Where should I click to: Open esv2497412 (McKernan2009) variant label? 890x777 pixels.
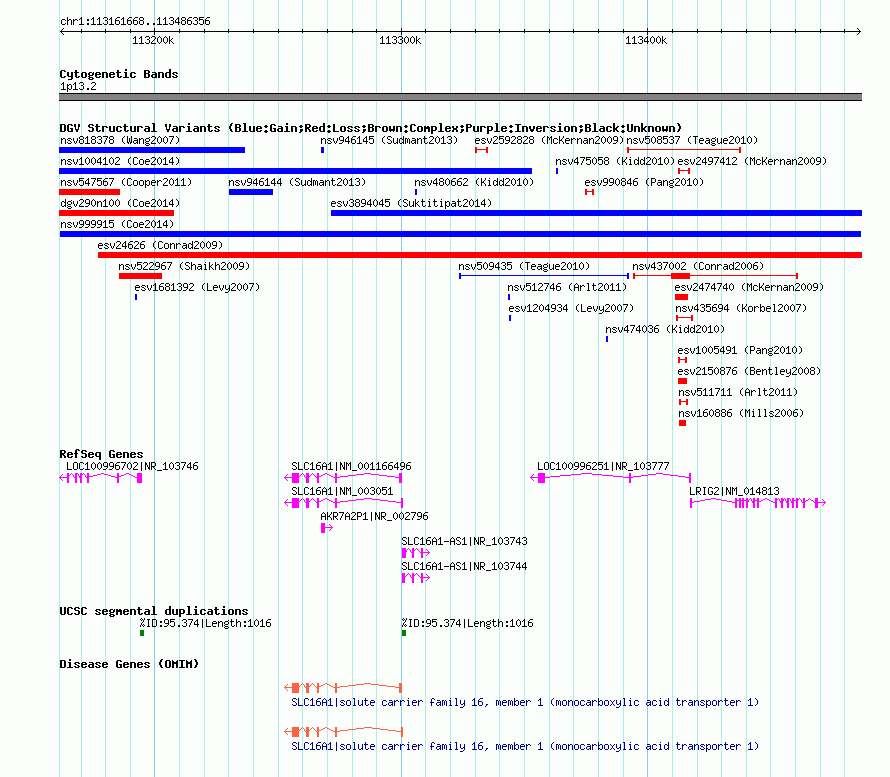coord(752,161)
